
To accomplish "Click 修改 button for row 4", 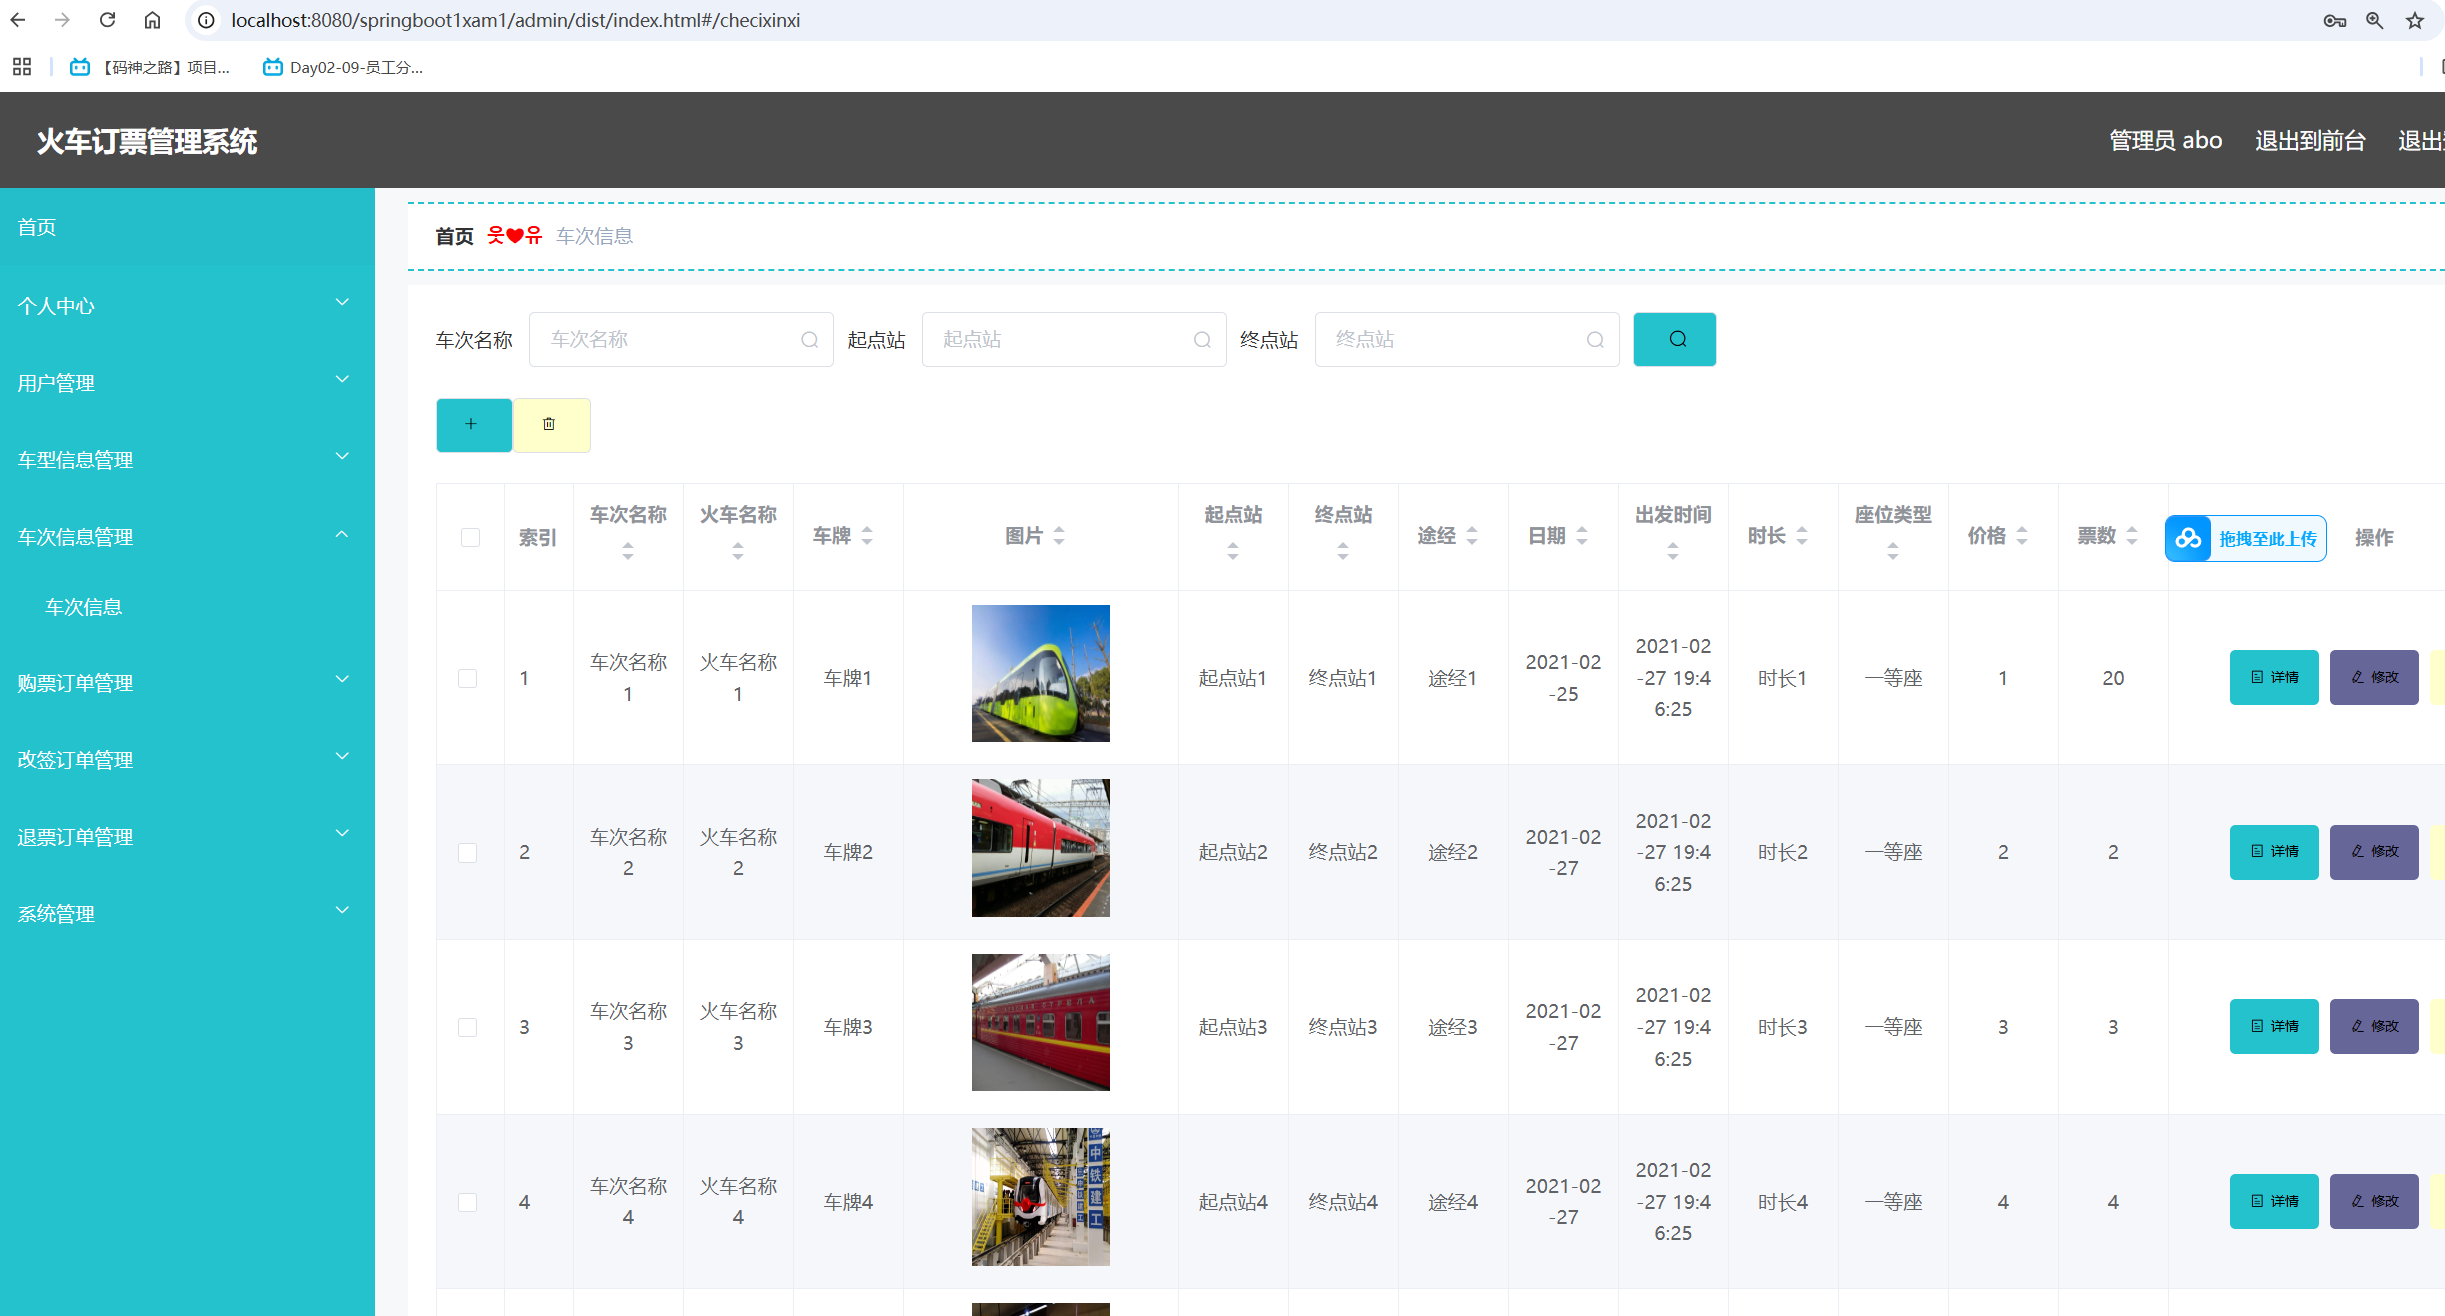I will coord(2374,1201).
